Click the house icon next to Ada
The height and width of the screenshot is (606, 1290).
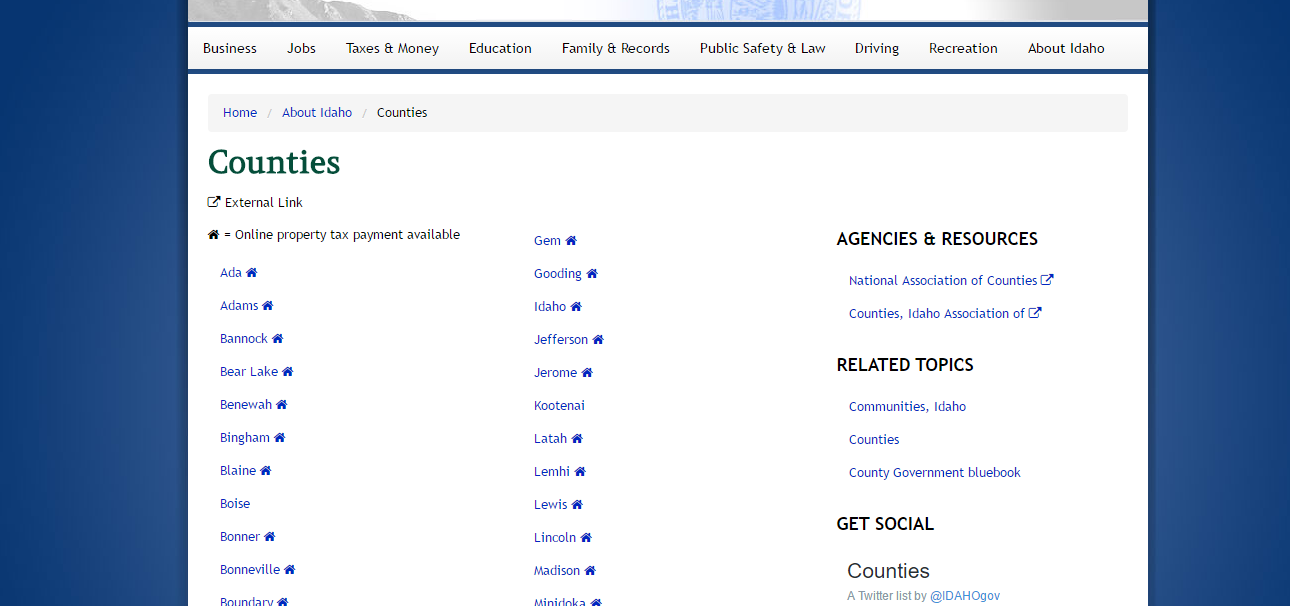tap(252, 273)
